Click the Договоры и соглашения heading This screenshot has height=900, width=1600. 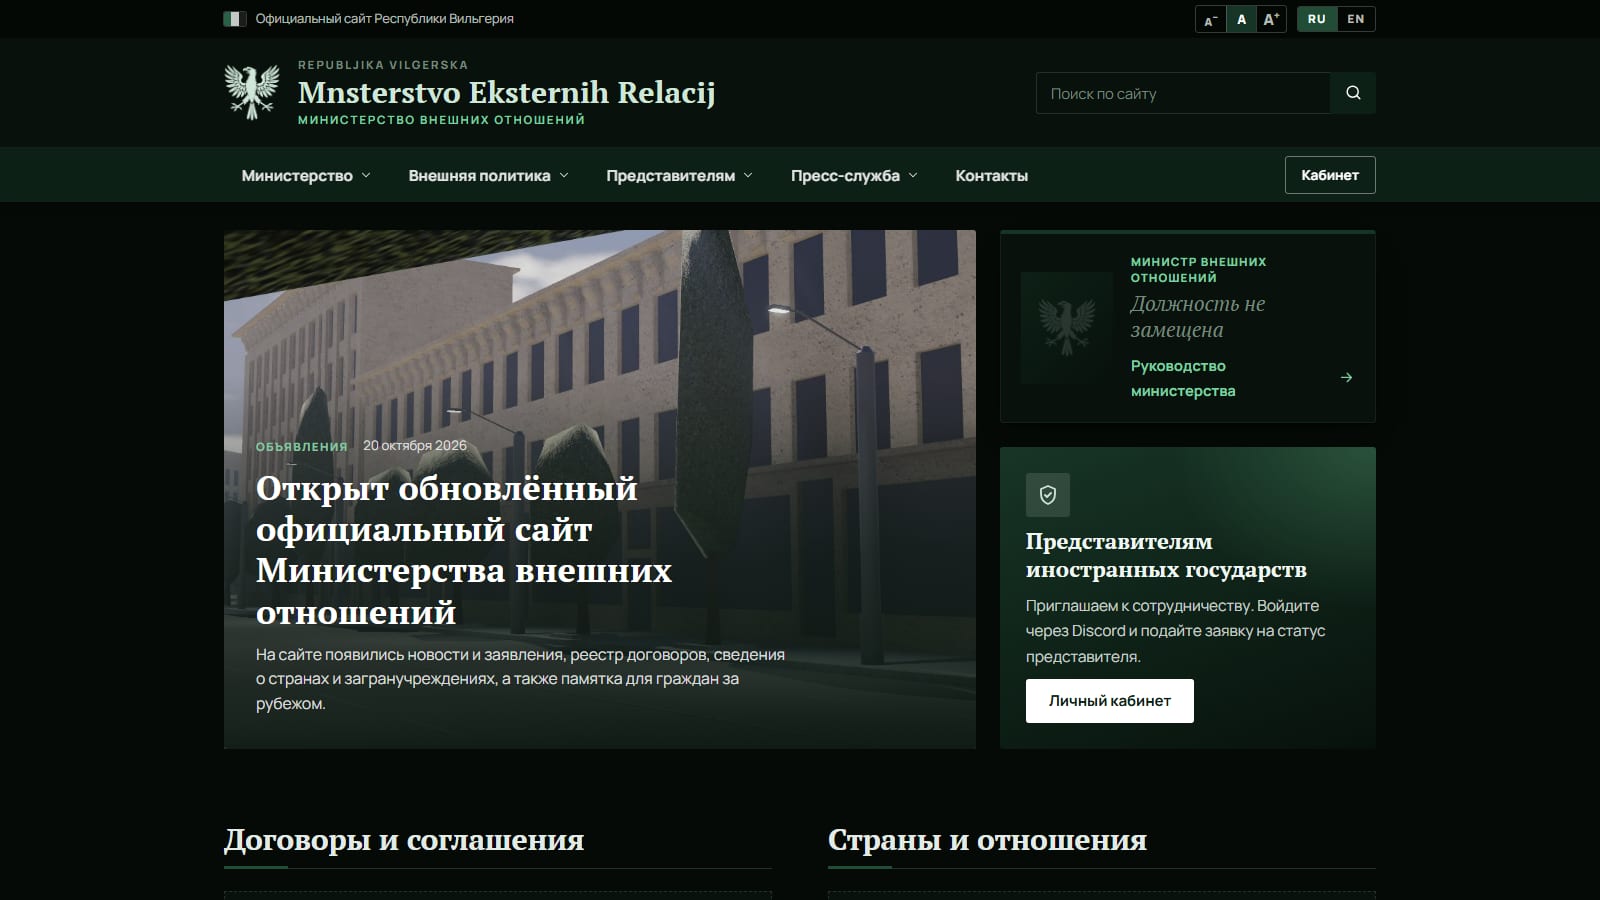404,840
